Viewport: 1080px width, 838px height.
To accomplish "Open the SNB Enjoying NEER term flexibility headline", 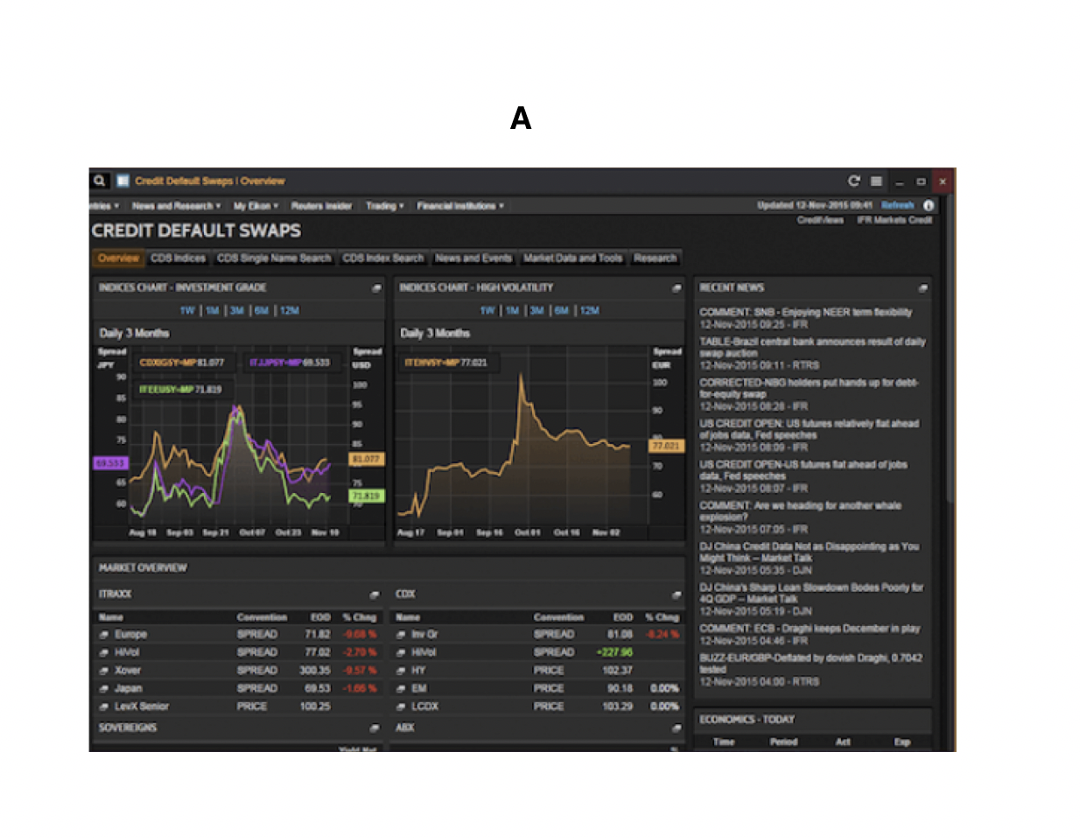I will click(x=805, y=312).
